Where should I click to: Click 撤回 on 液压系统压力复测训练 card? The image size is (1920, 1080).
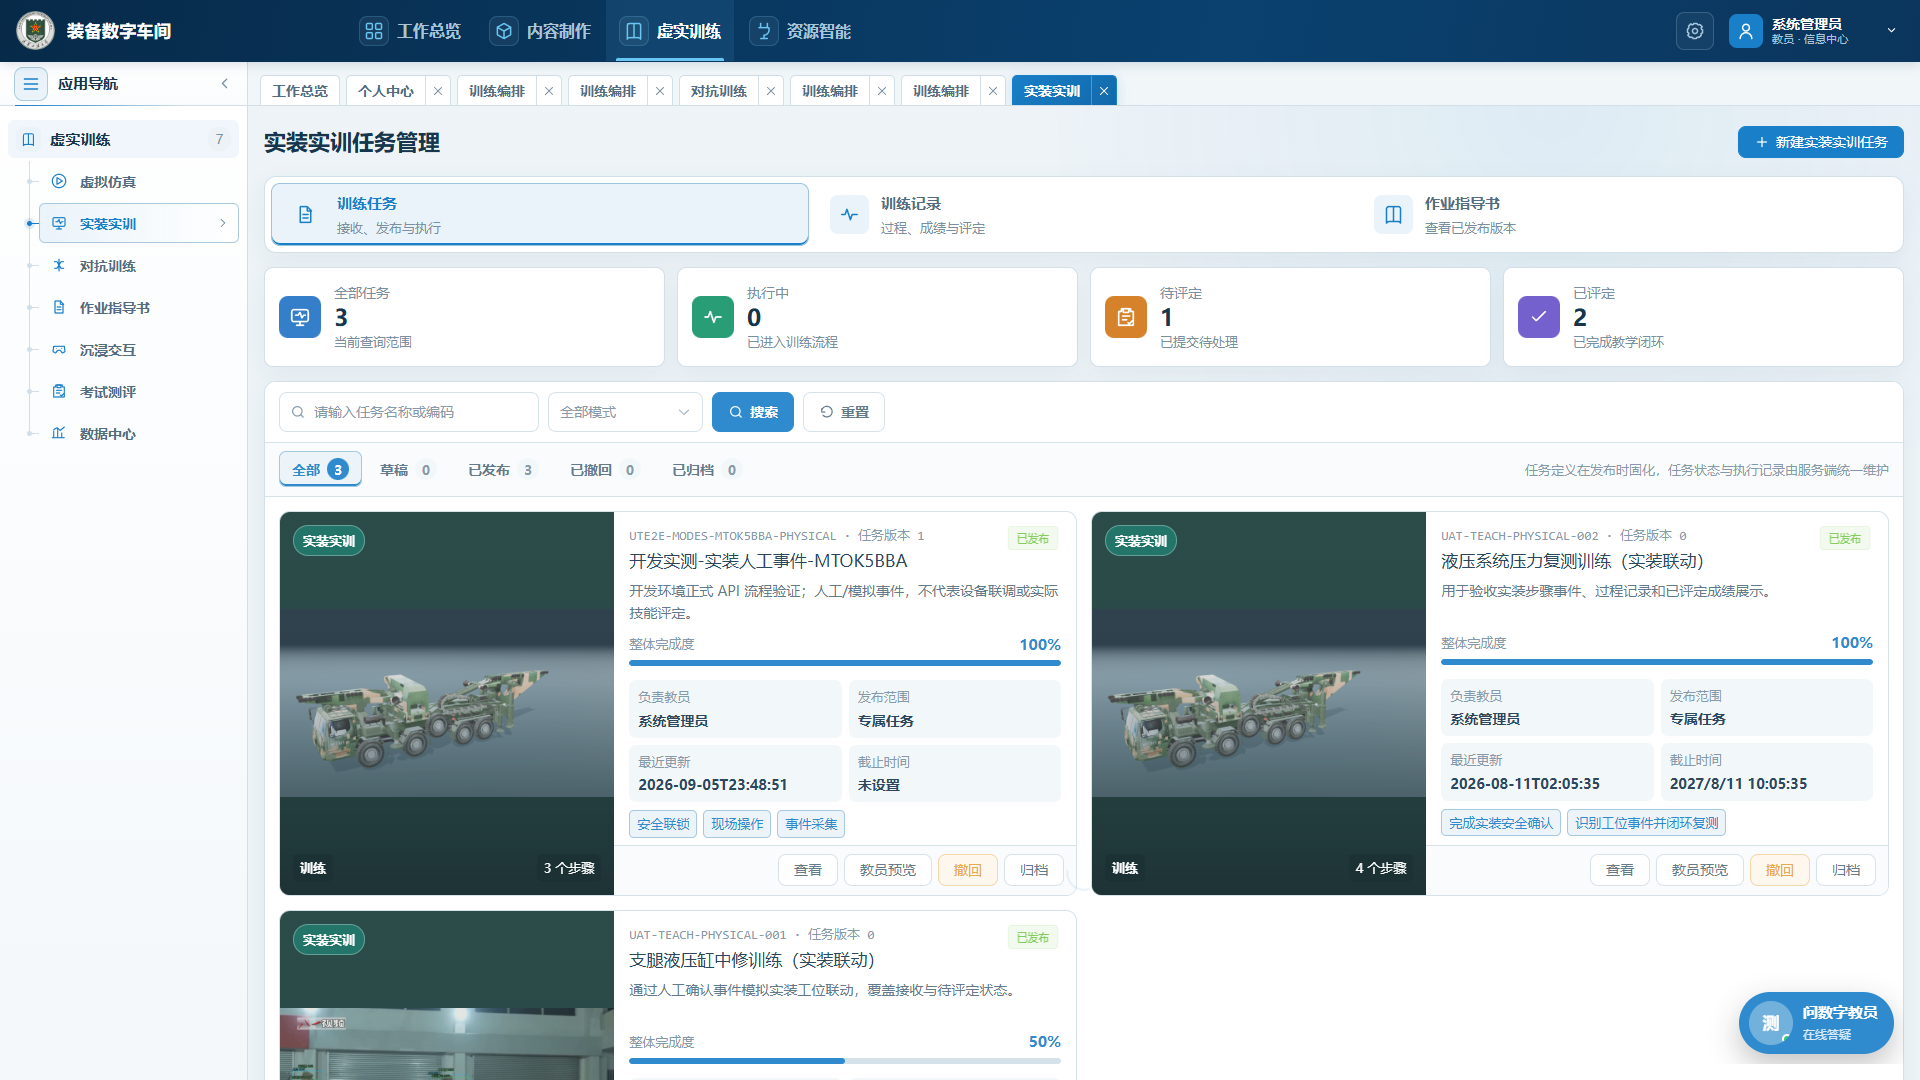click(1780, 870)
